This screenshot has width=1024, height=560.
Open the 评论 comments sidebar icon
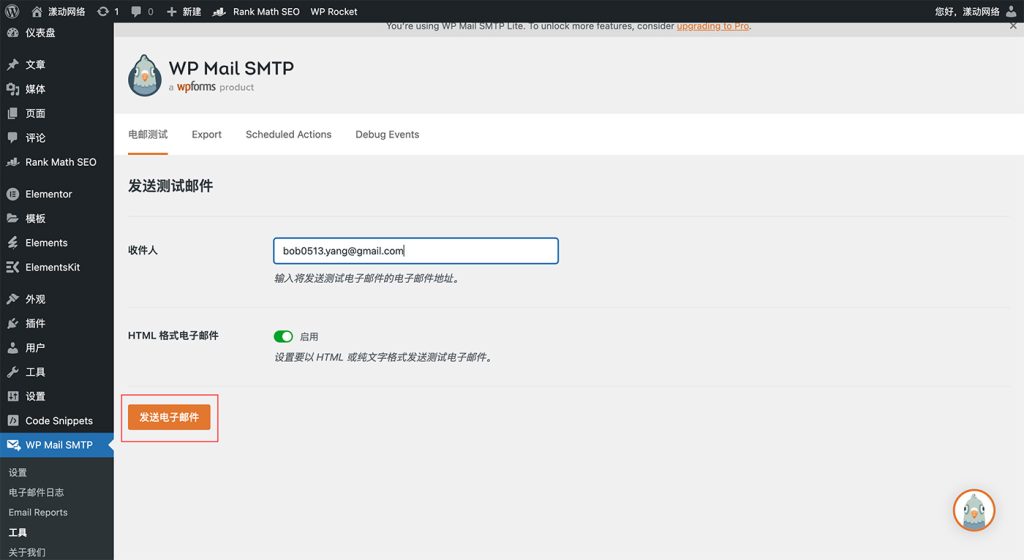tap(12, 137)
